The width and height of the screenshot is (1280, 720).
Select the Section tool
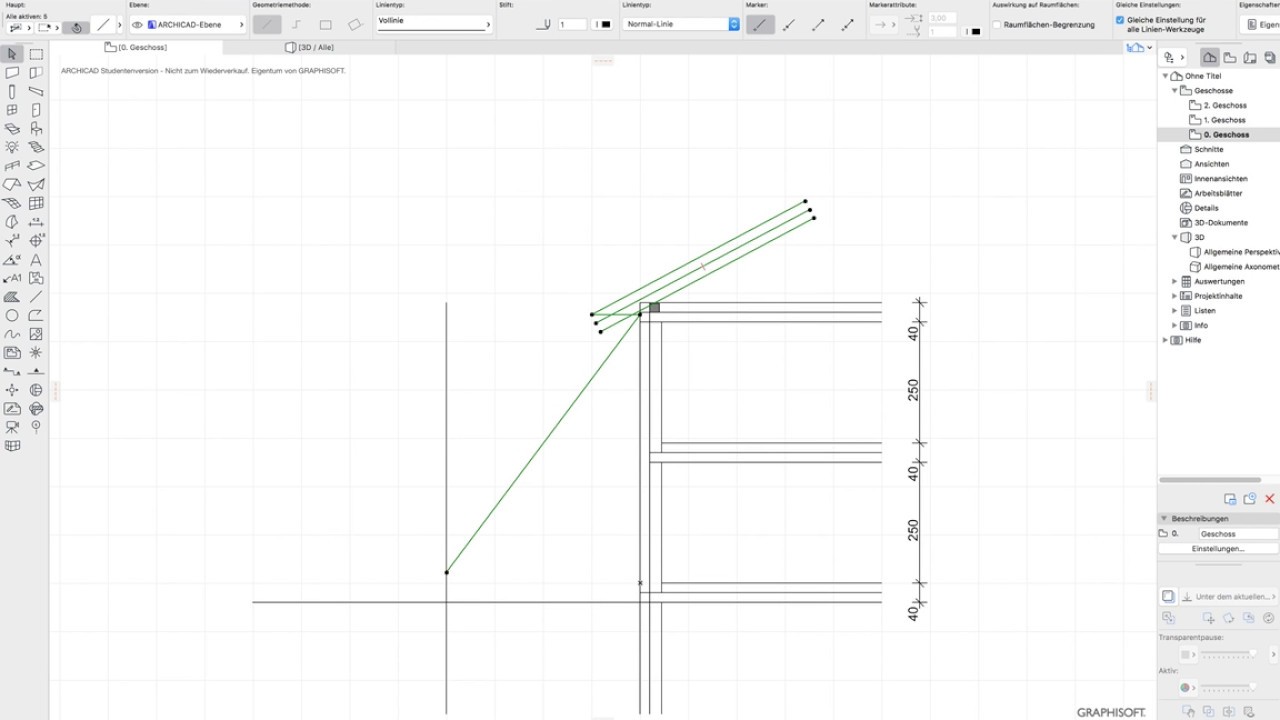(12, 371)
